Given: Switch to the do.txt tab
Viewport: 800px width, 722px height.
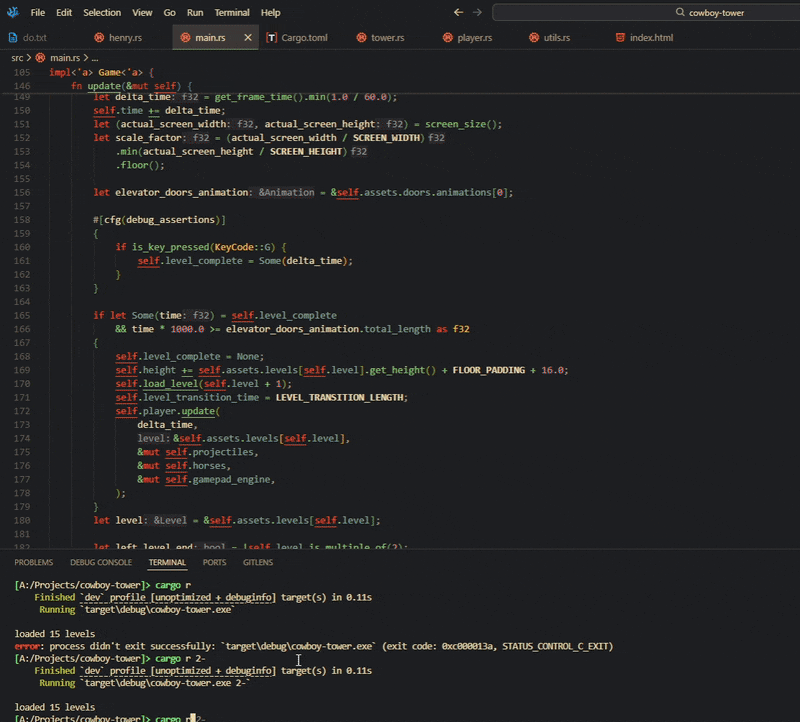Looking at the screenshot, I should (x=35, y=37).
